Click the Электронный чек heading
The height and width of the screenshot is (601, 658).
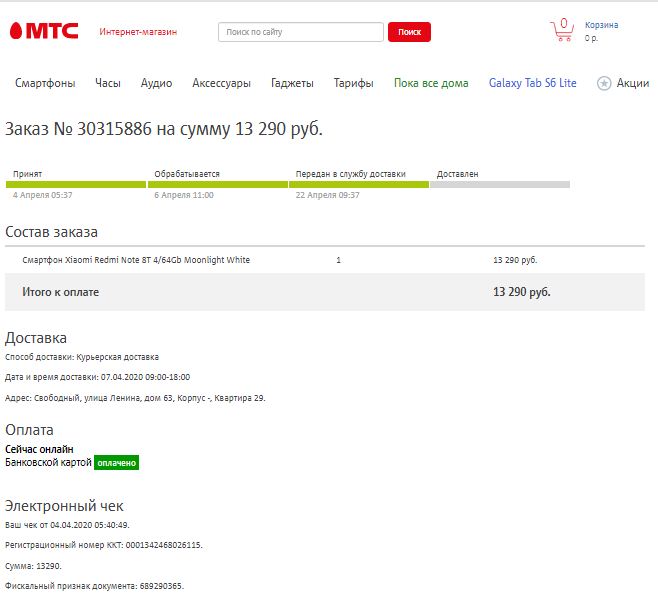point(64,506)
